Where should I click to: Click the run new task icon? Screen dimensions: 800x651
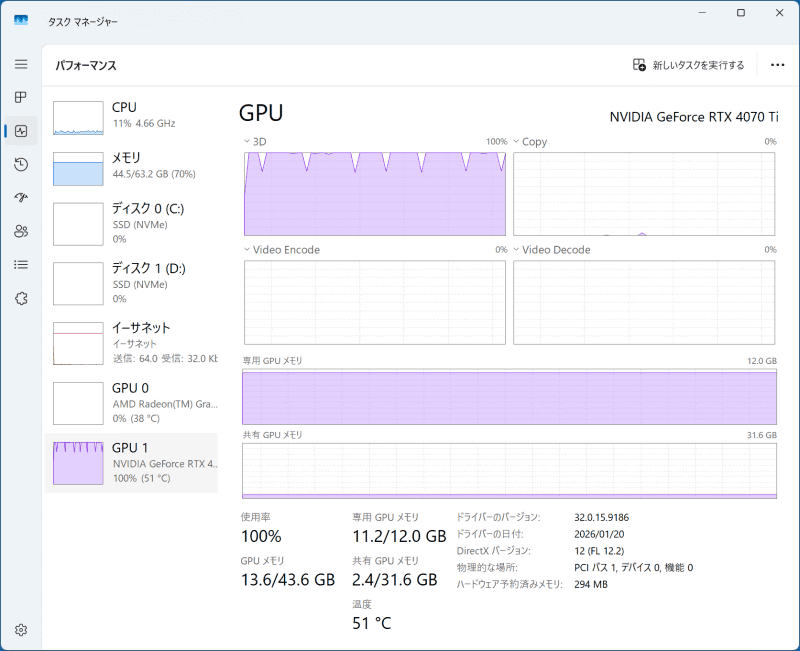tap(639, 65)
